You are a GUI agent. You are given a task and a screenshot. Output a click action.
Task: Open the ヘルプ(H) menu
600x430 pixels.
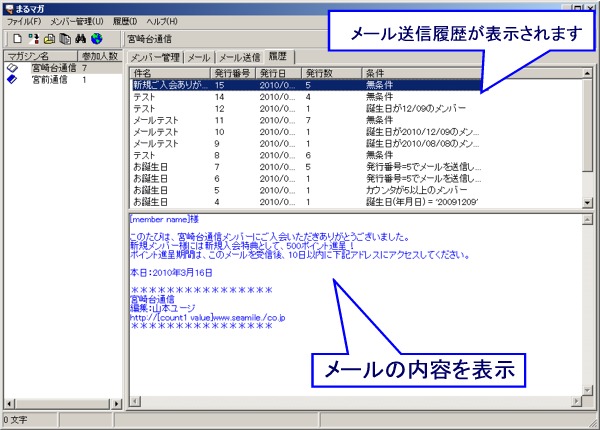pyautogui.click(x=160, y=21)
